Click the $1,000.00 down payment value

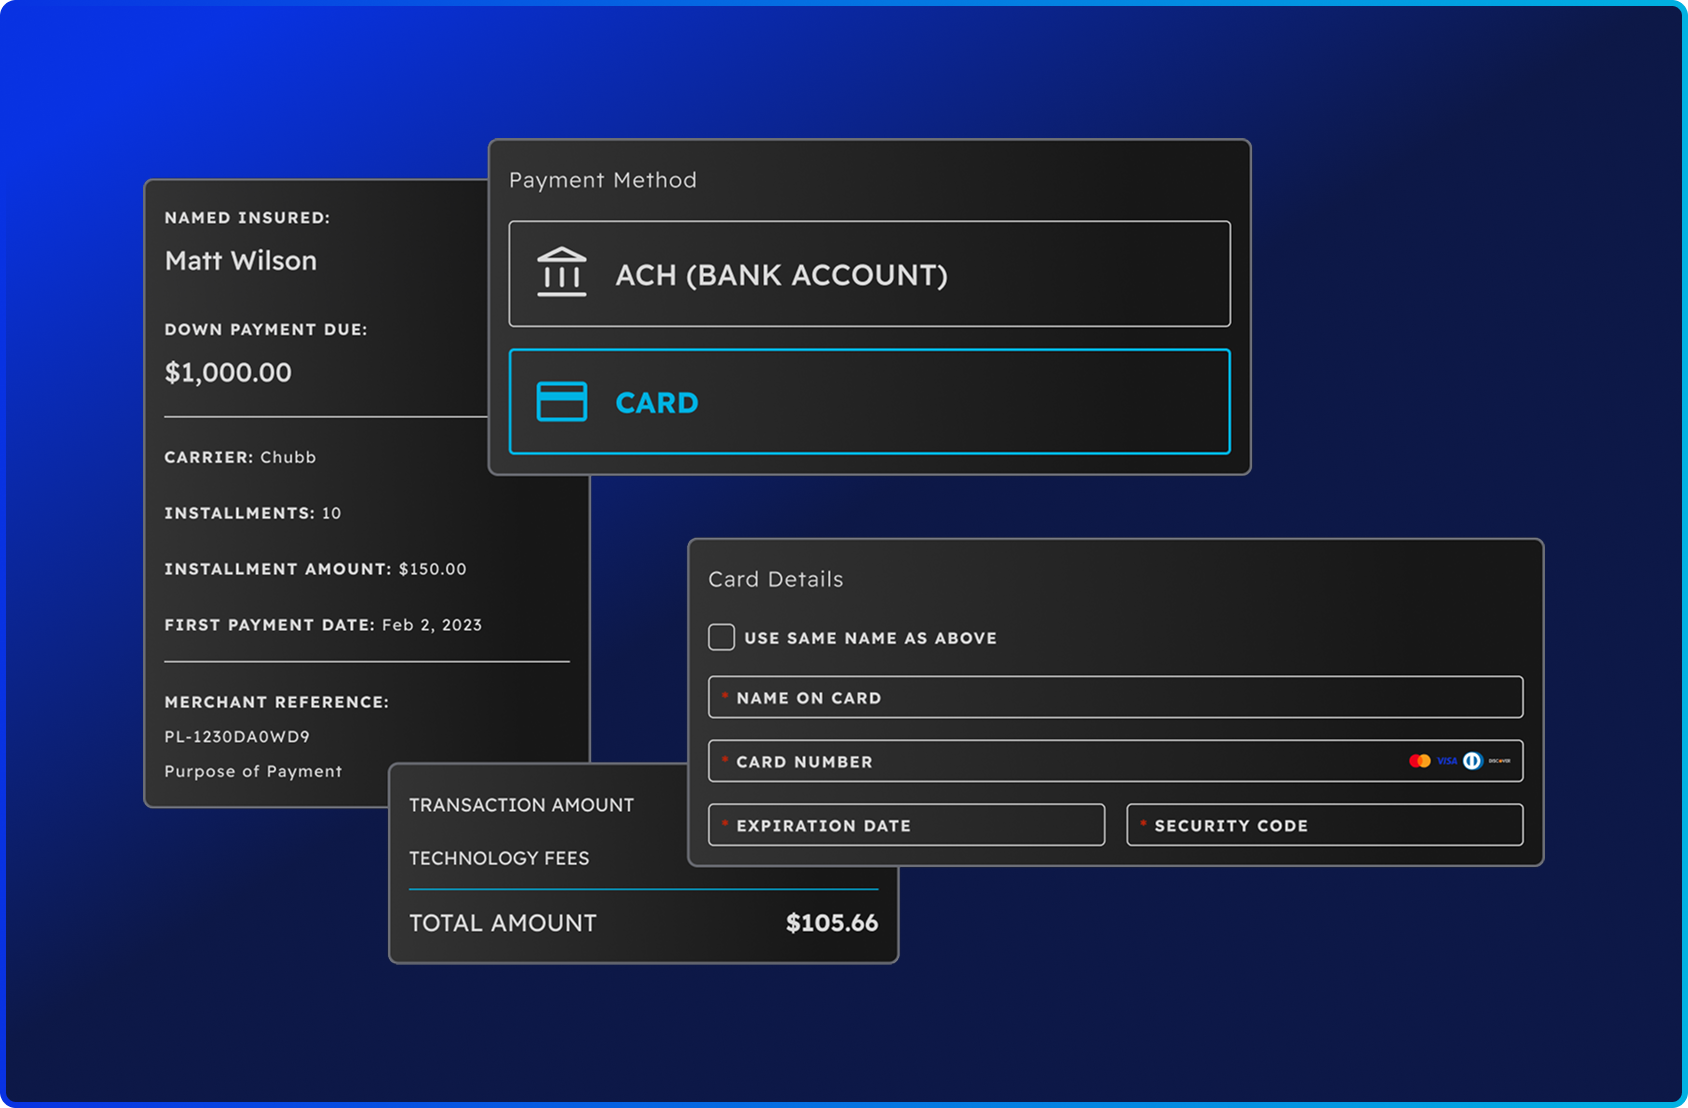pyautogui.click(x=228, y=373)
